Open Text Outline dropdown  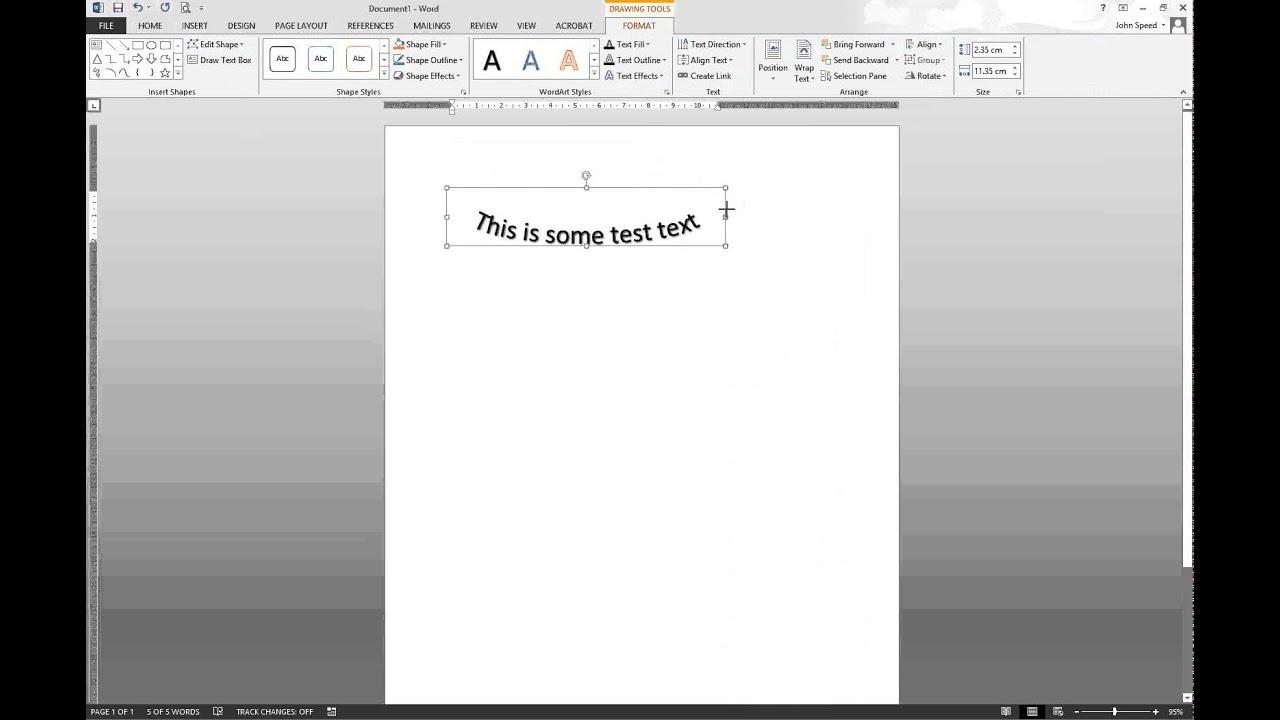[634, 60]
